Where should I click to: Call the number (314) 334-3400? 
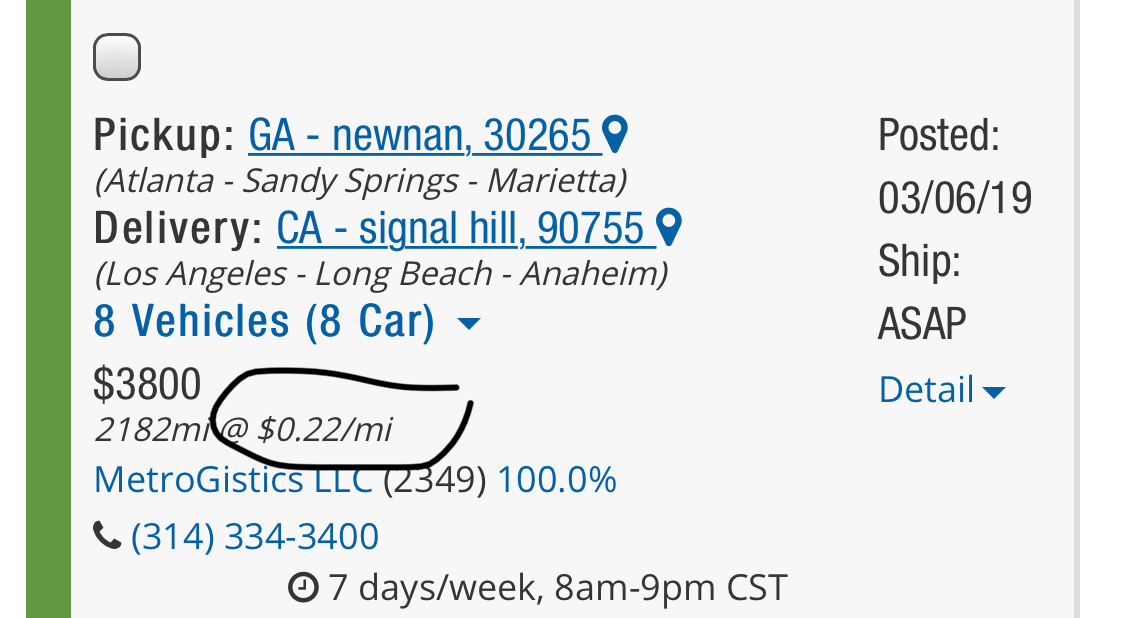(255, 537)
